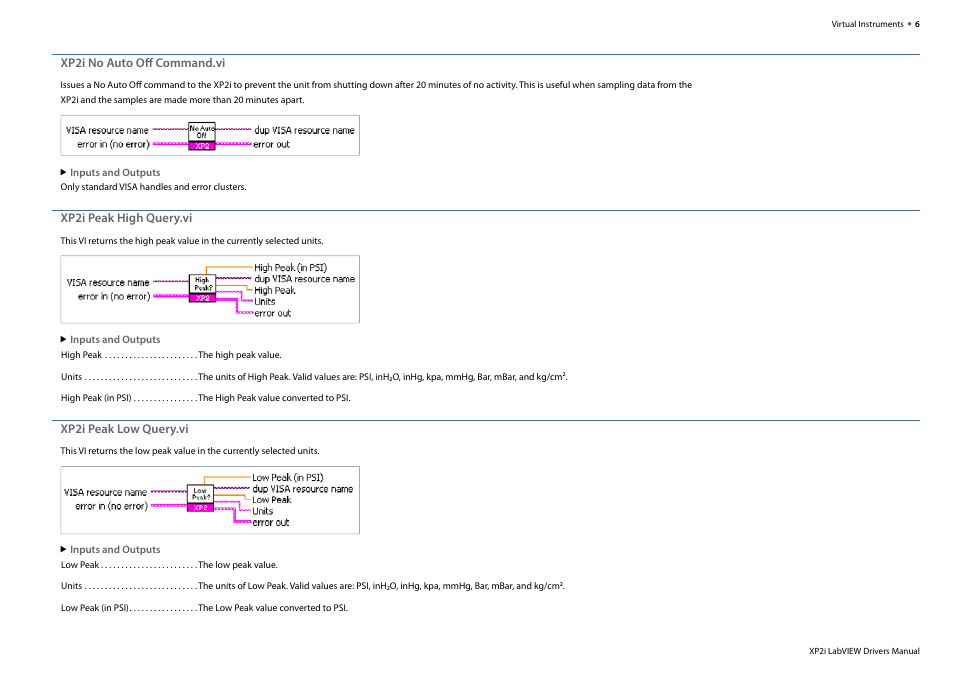Click 'Low Peak' output label in the diagram
Viewport: 954px width, 675px height.
pos(271,500)
